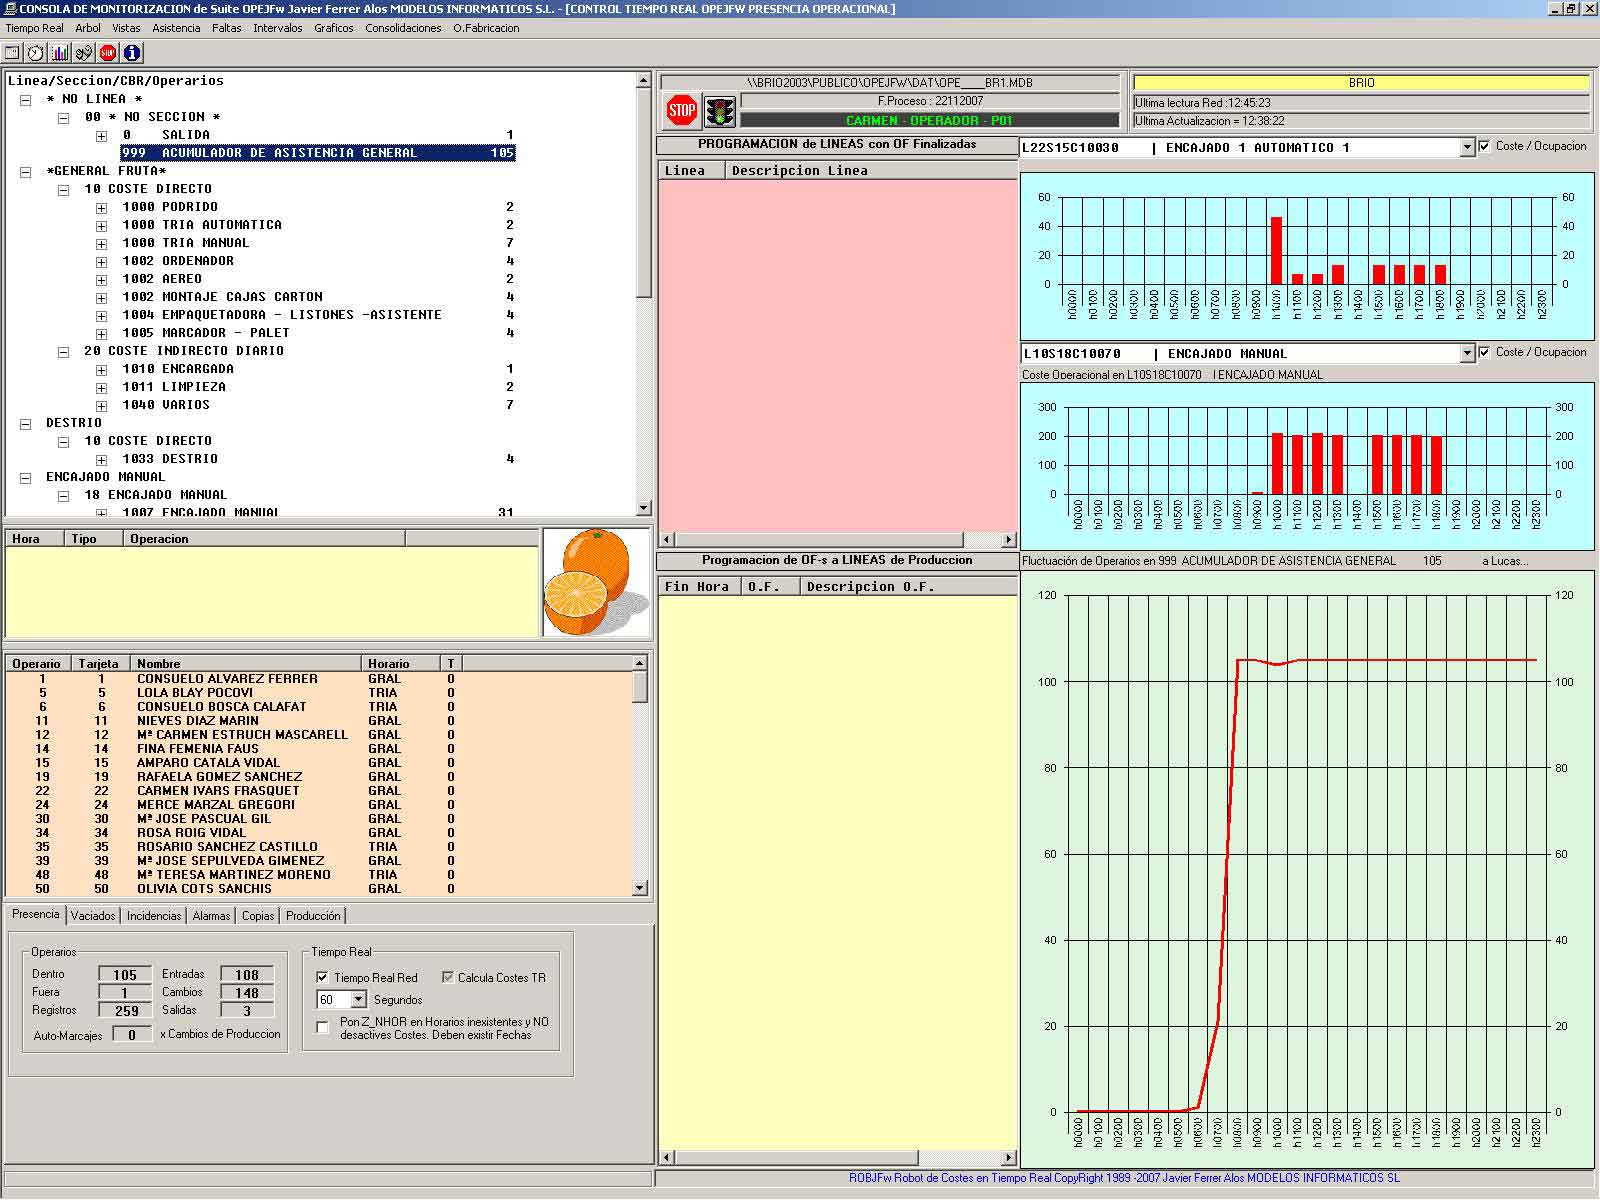Screen dimensions: 1600x1200
Task: Click the orange fruit picture
Action: 596,583
